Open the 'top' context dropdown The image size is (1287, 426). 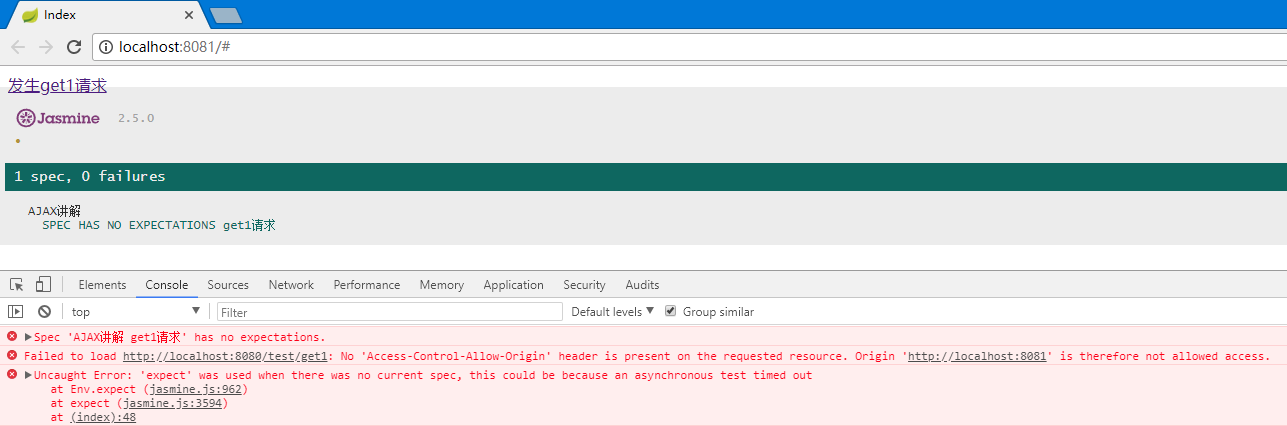pyautogui.click(x=136, y=312)
